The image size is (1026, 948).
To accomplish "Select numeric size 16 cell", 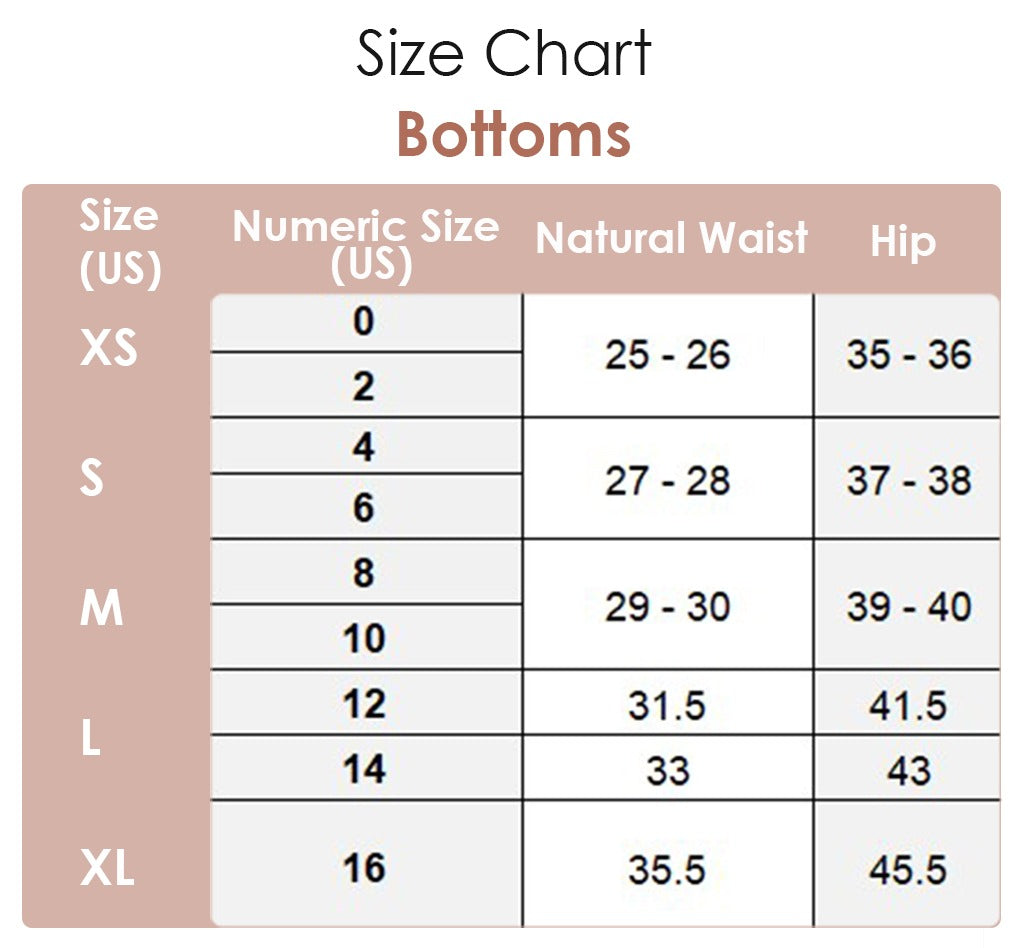I will [x=364, y=867].
